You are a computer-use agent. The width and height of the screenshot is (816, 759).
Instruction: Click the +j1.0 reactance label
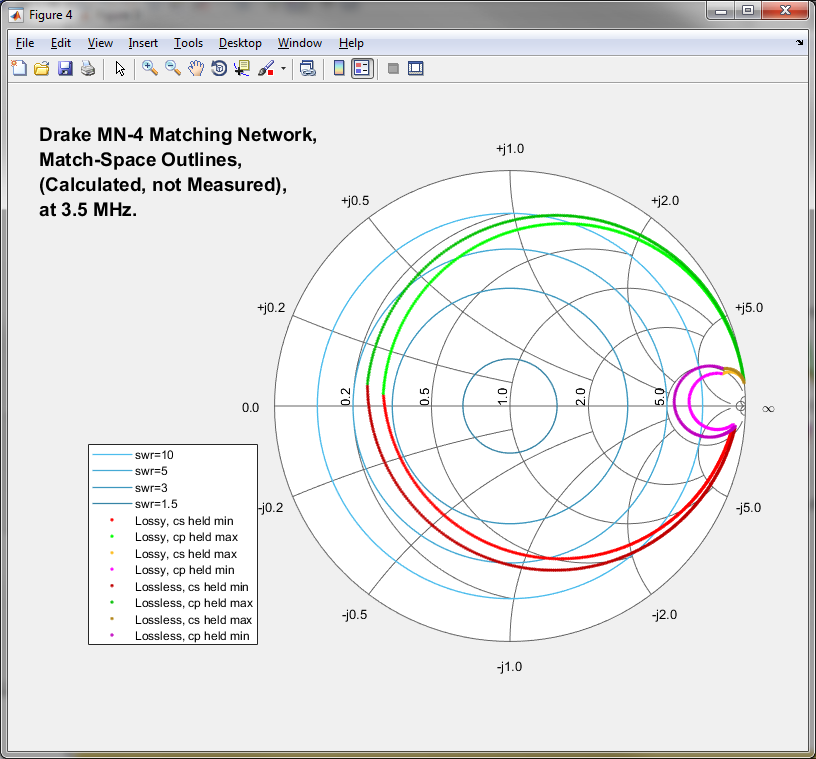pos(510,149)
